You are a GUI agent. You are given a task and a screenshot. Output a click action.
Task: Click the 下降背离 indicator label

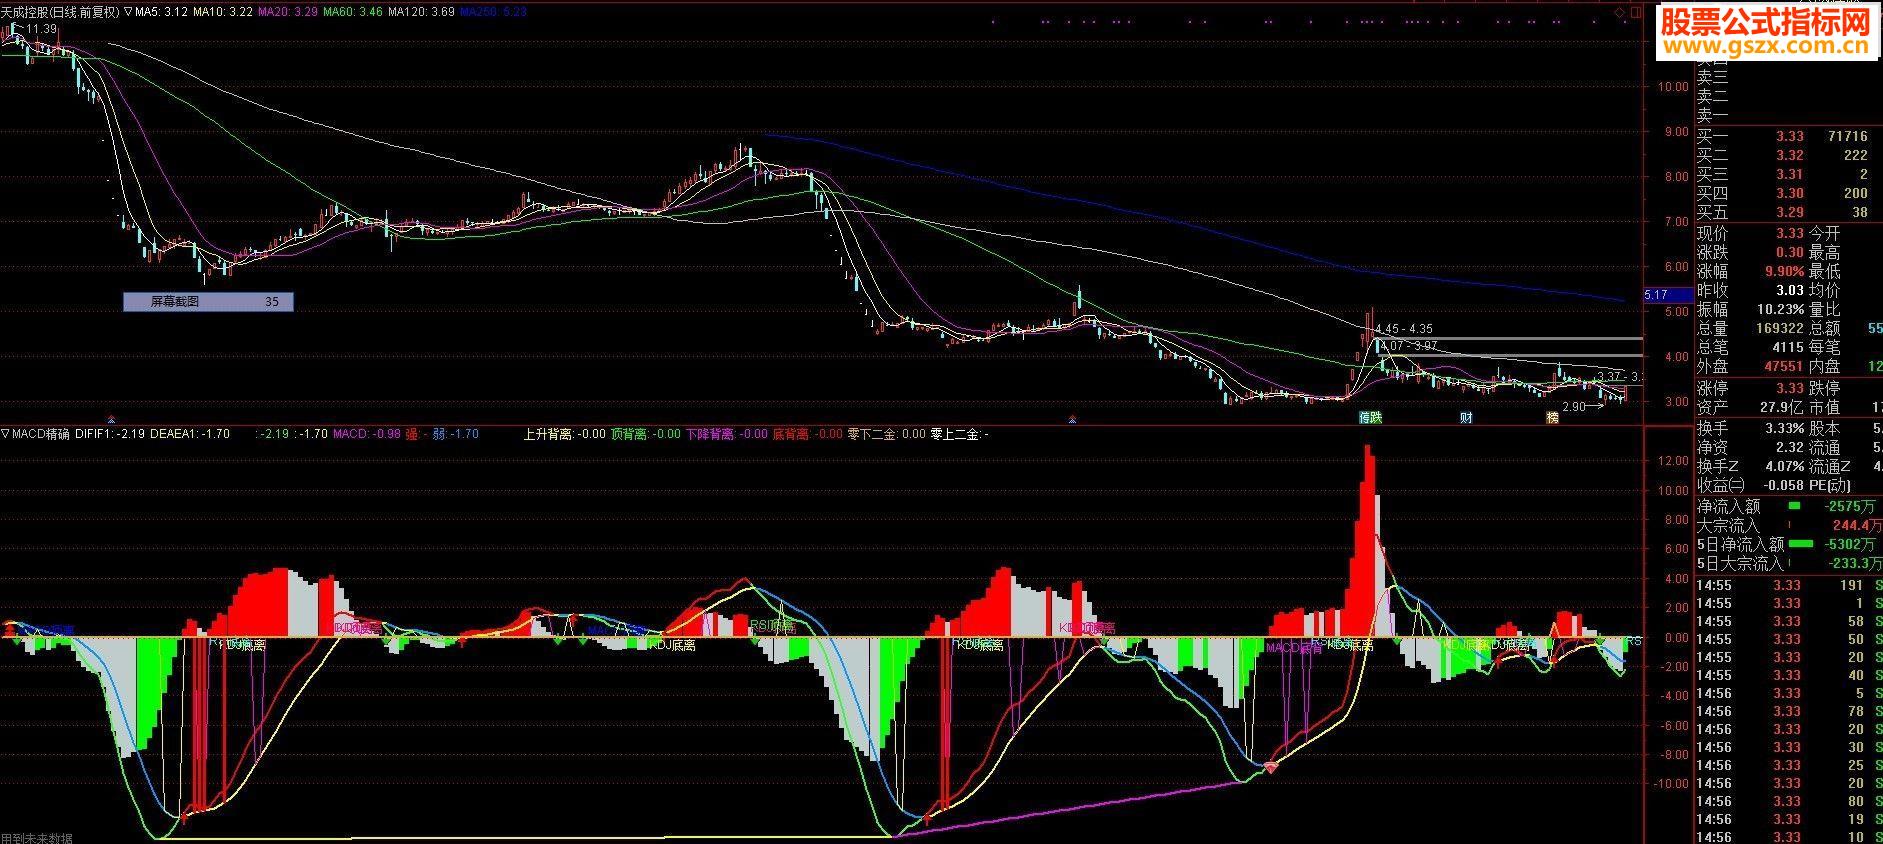click(726, 434)
